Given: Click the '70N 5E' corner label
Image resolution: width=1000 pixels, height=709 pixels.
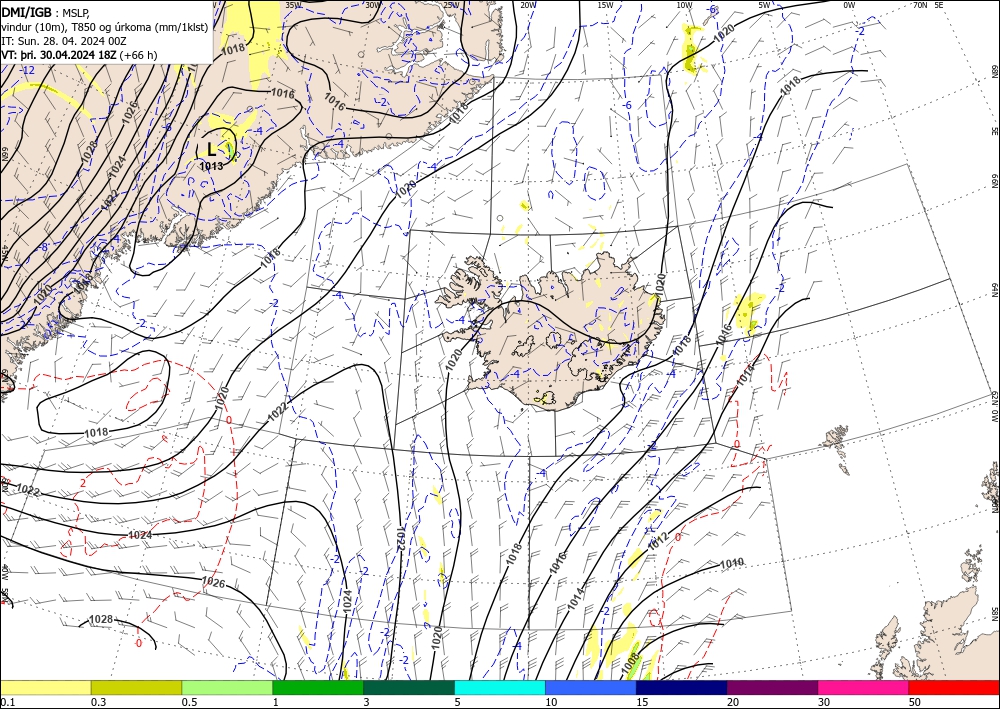Looking at the screenshot, I should (928, 5).
